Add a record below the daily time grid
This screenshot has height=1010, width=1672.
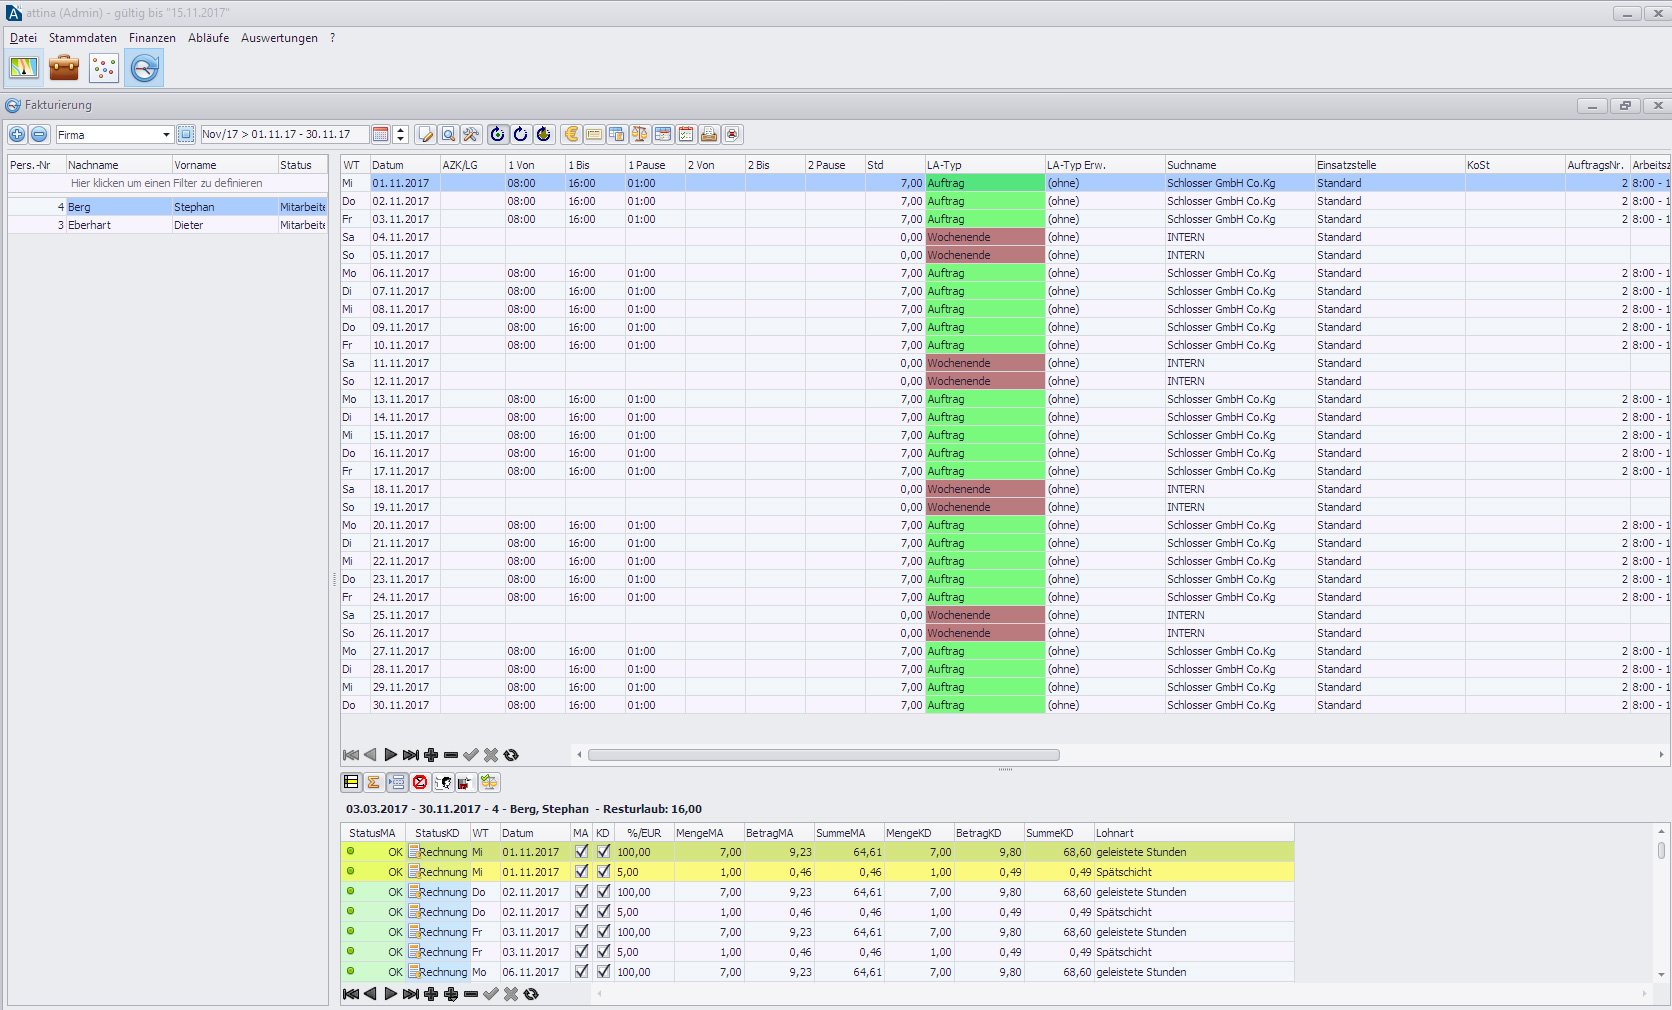tap(431, 755)
